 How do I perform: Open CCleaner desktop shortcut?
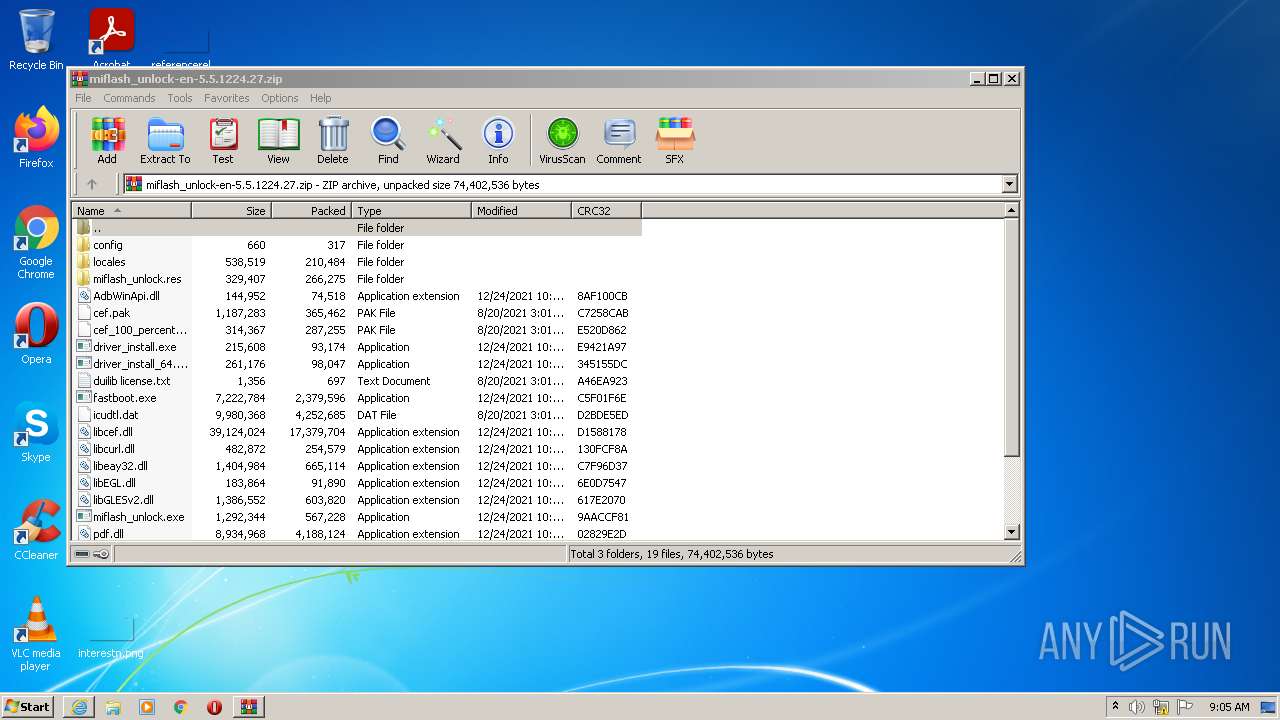pos(36,530)
